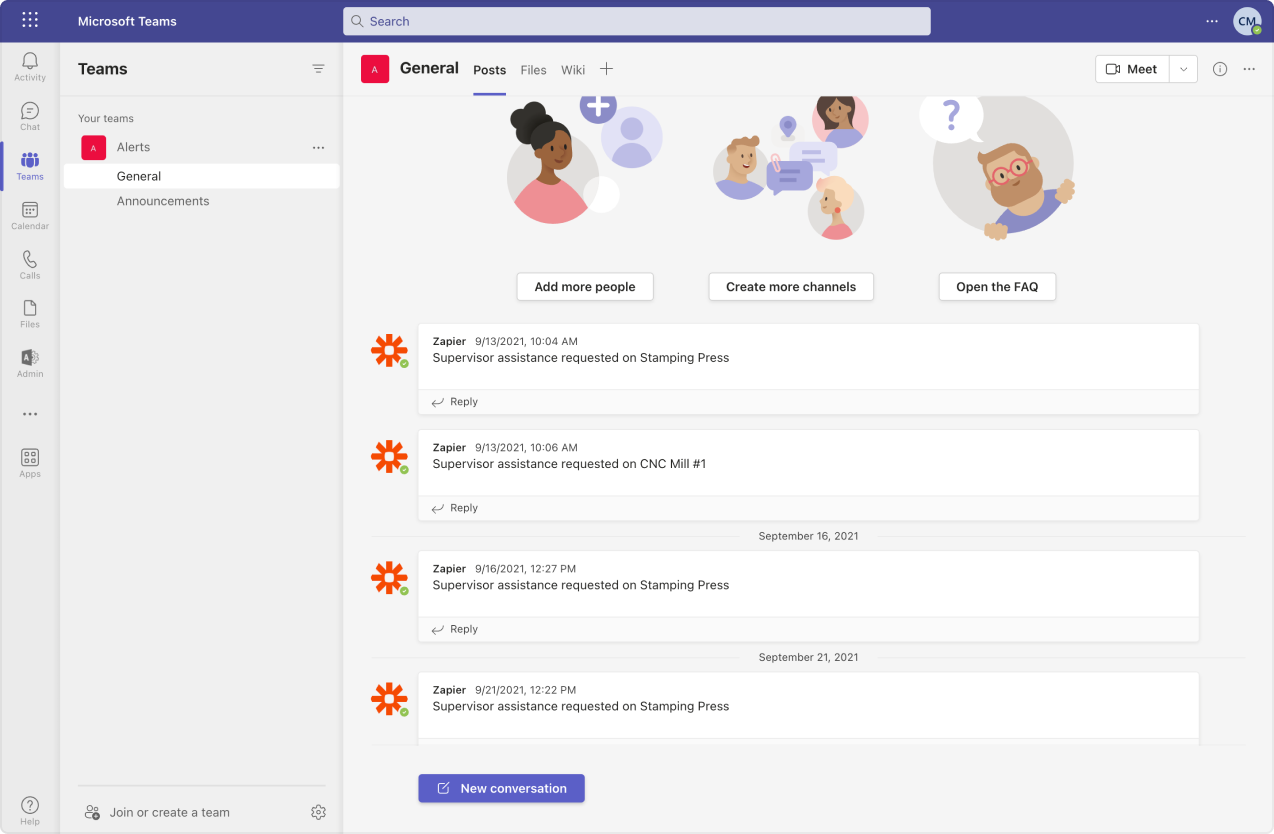The width and height of the screenshot is (1274, 834).
Task: Switch to the Posts tab
Action: [x=490, y=70]
